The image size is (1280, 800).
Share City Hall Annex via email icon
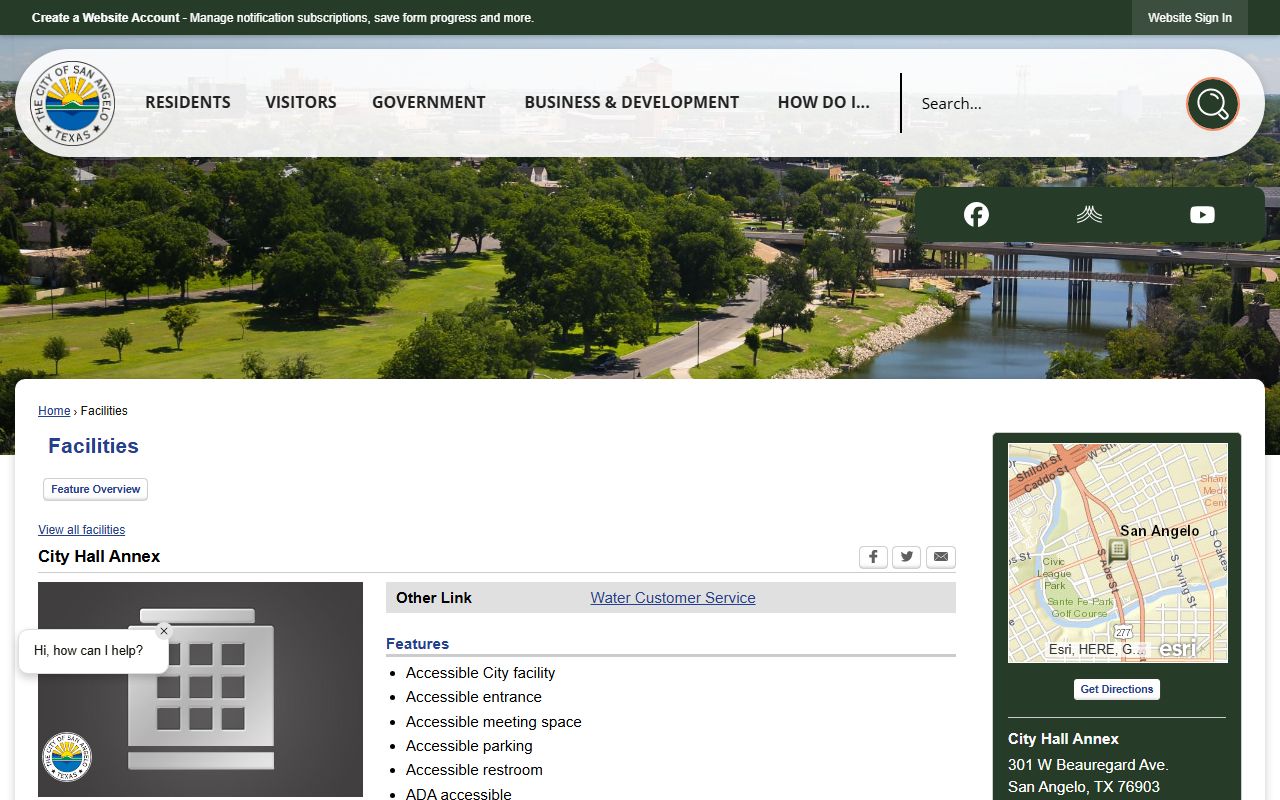[941, 557]
